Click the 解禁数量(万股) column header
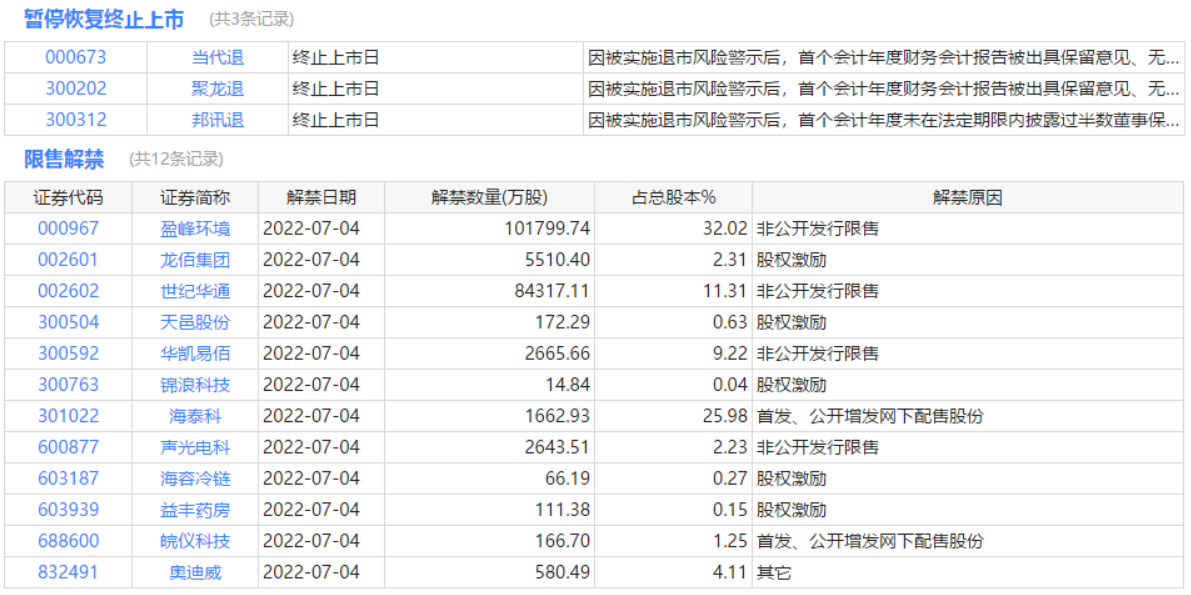The height and width of the screenshot is (595, 1191). 489,198
